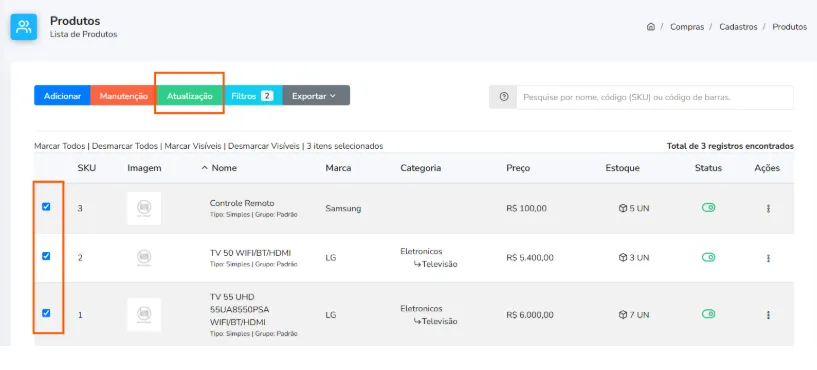This screenshot has height=370, width=817.
Task: Click LG brand in TV 55 UHD row
Action: click(x=331, y=315)
